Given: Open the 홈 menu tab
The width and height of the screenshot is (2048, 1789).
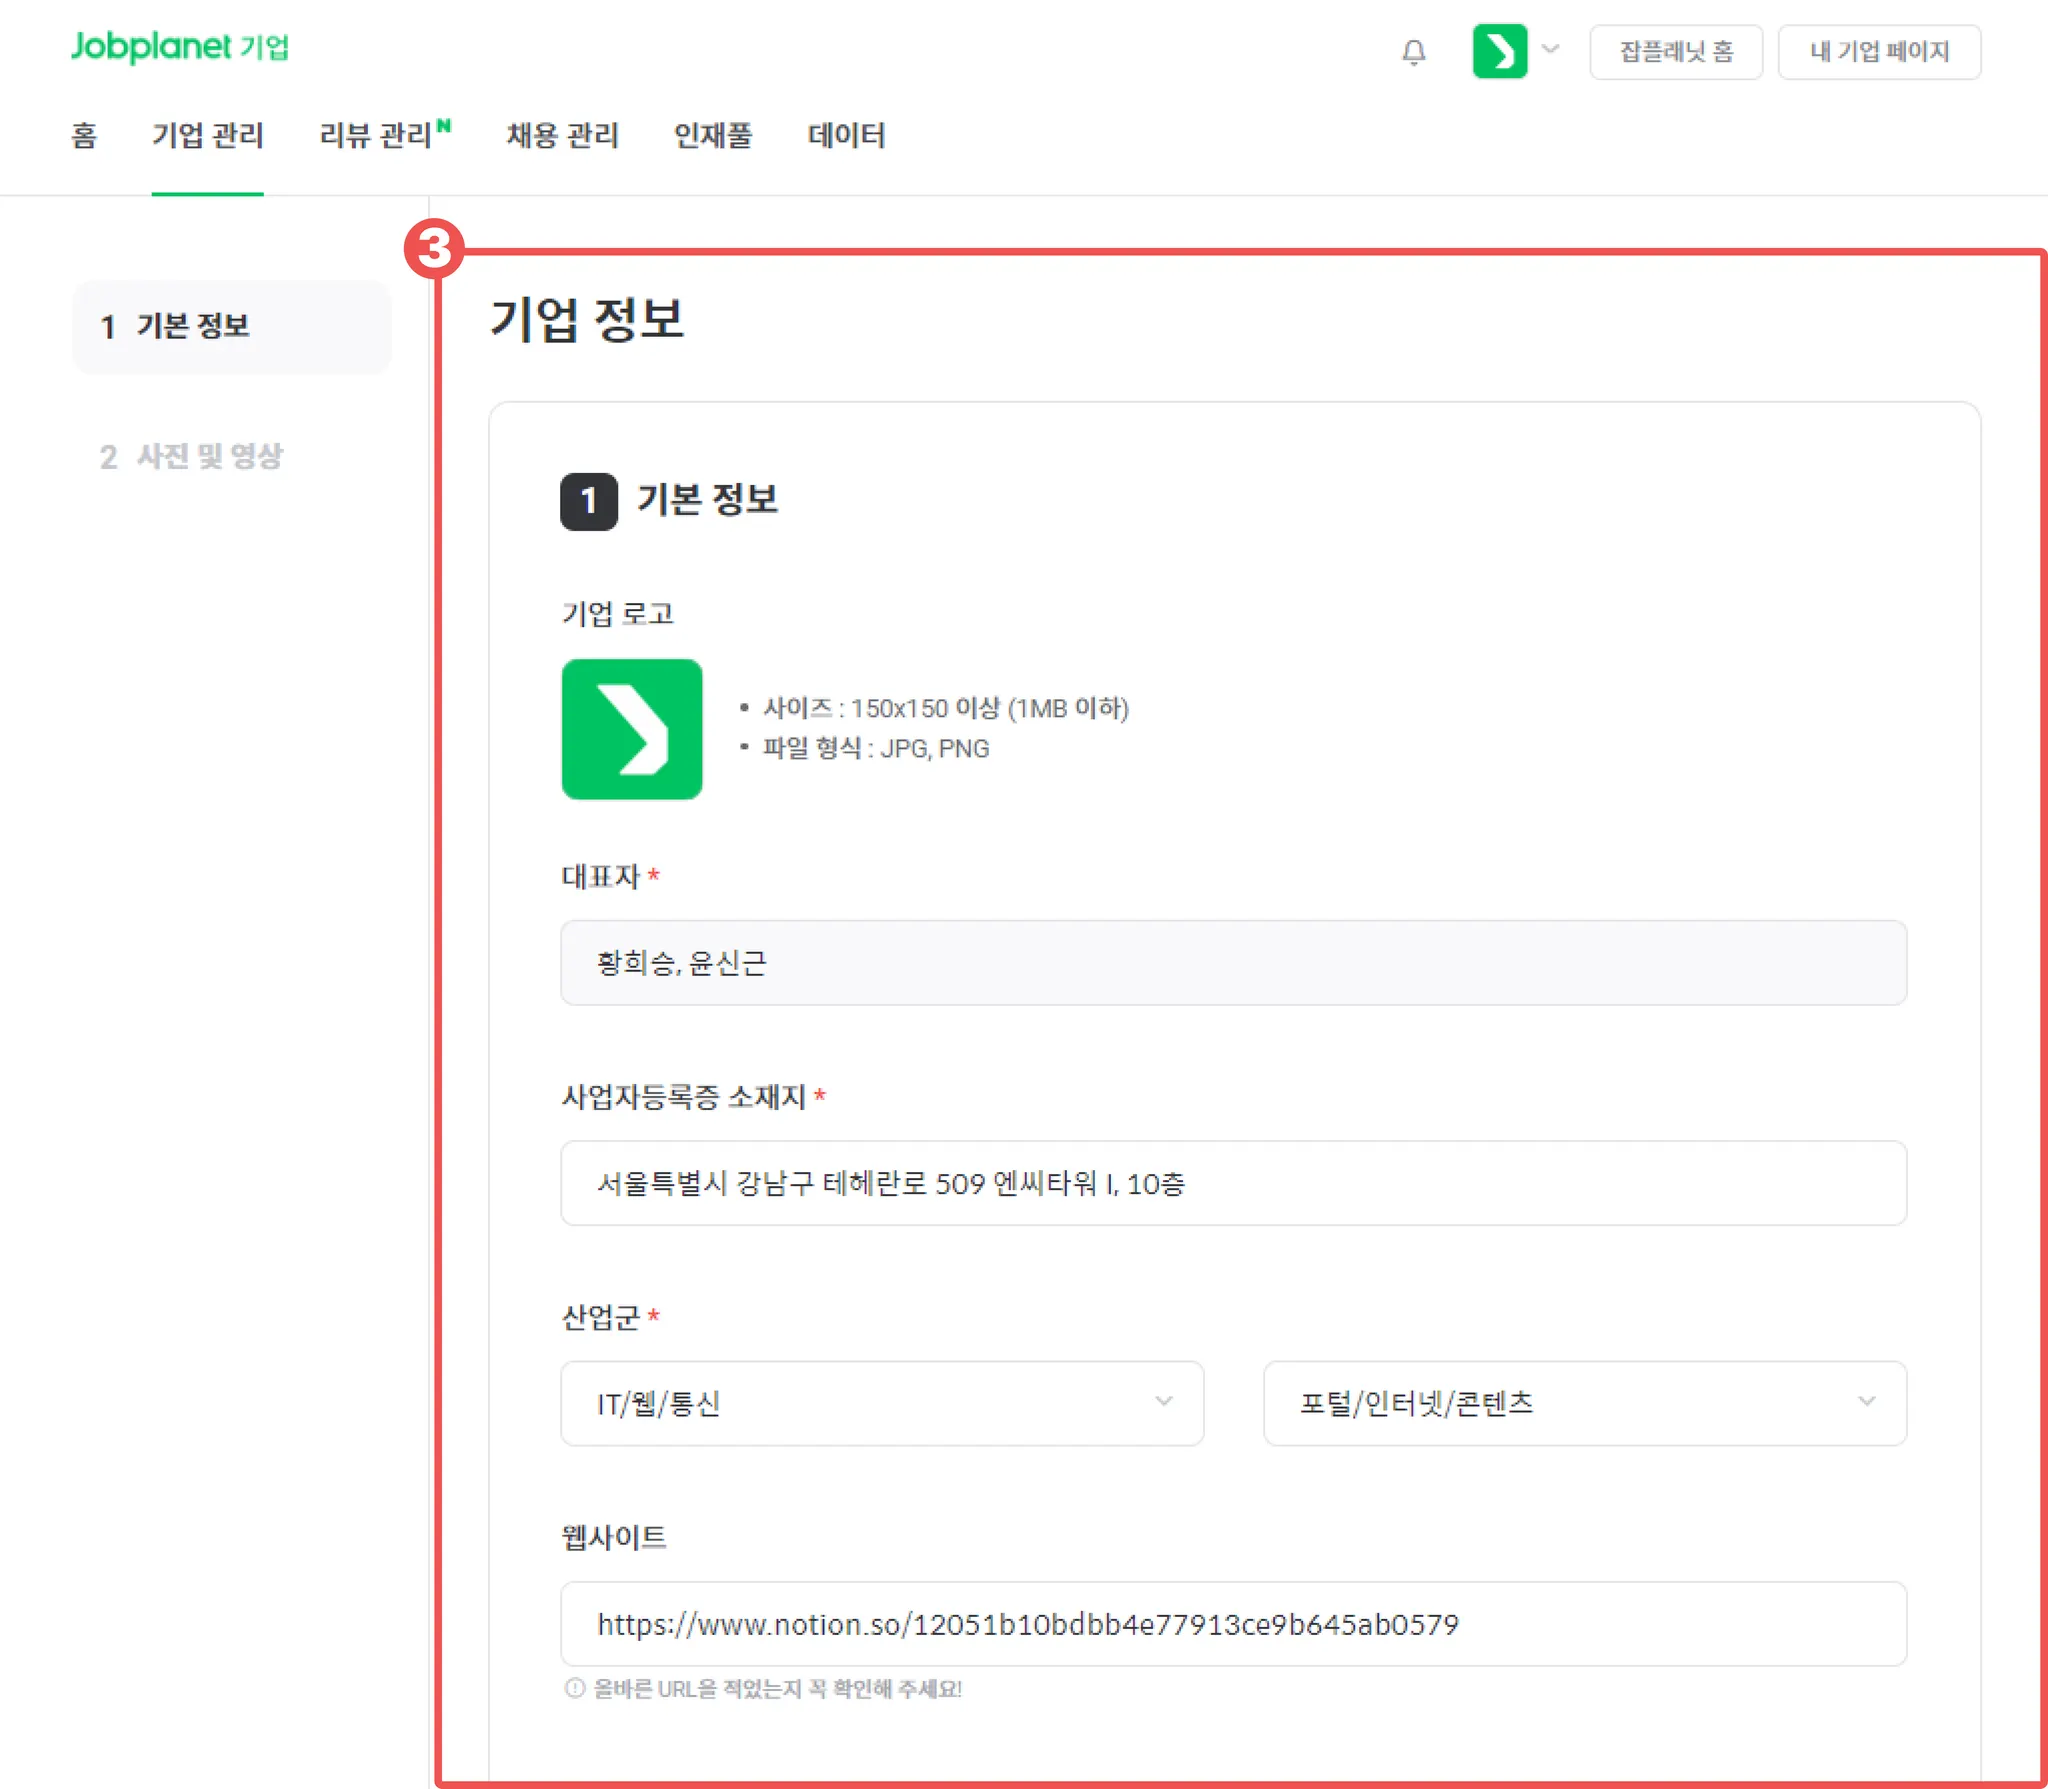Looking at the screenshot, I should coord(84,135).
